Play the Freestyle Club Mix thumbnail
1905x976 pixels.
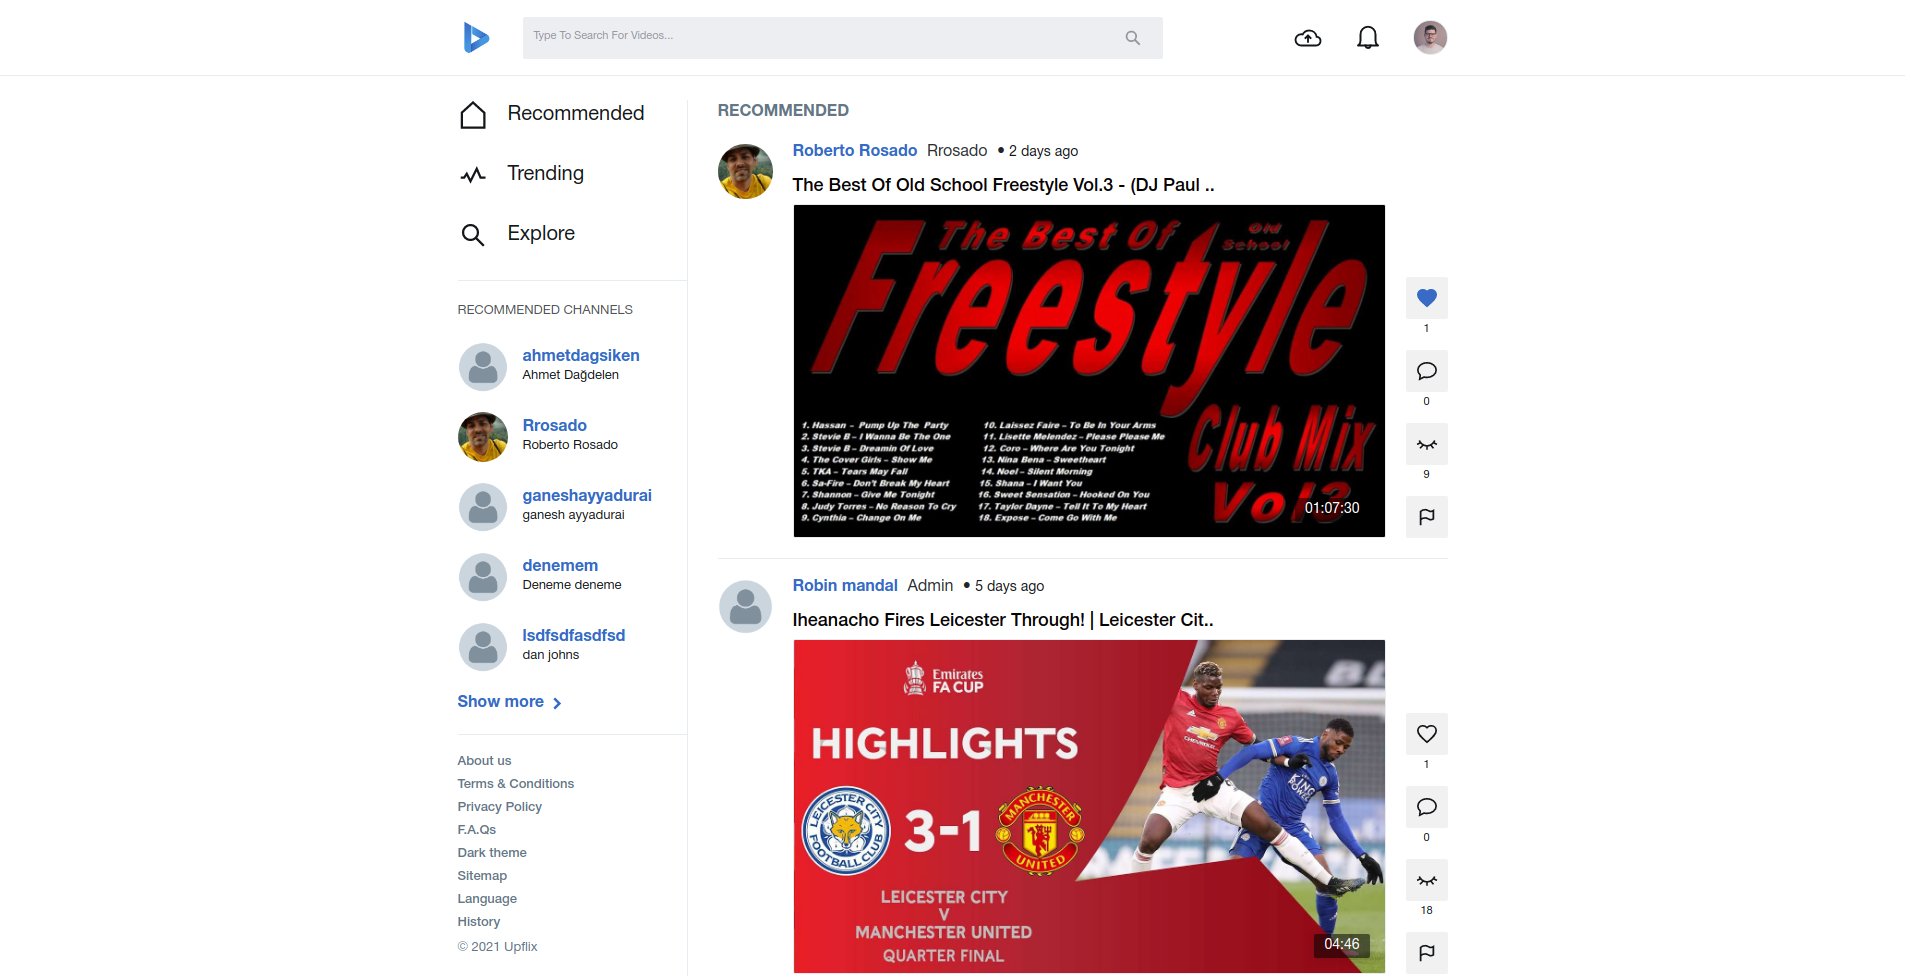click(1089, 371)
